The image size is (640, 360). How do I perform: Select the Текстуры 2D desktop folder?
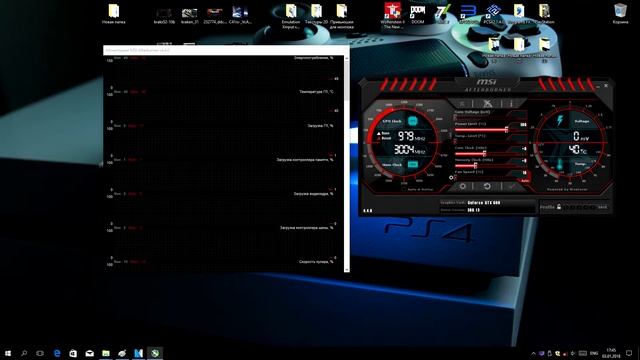(x=316, y=14)
